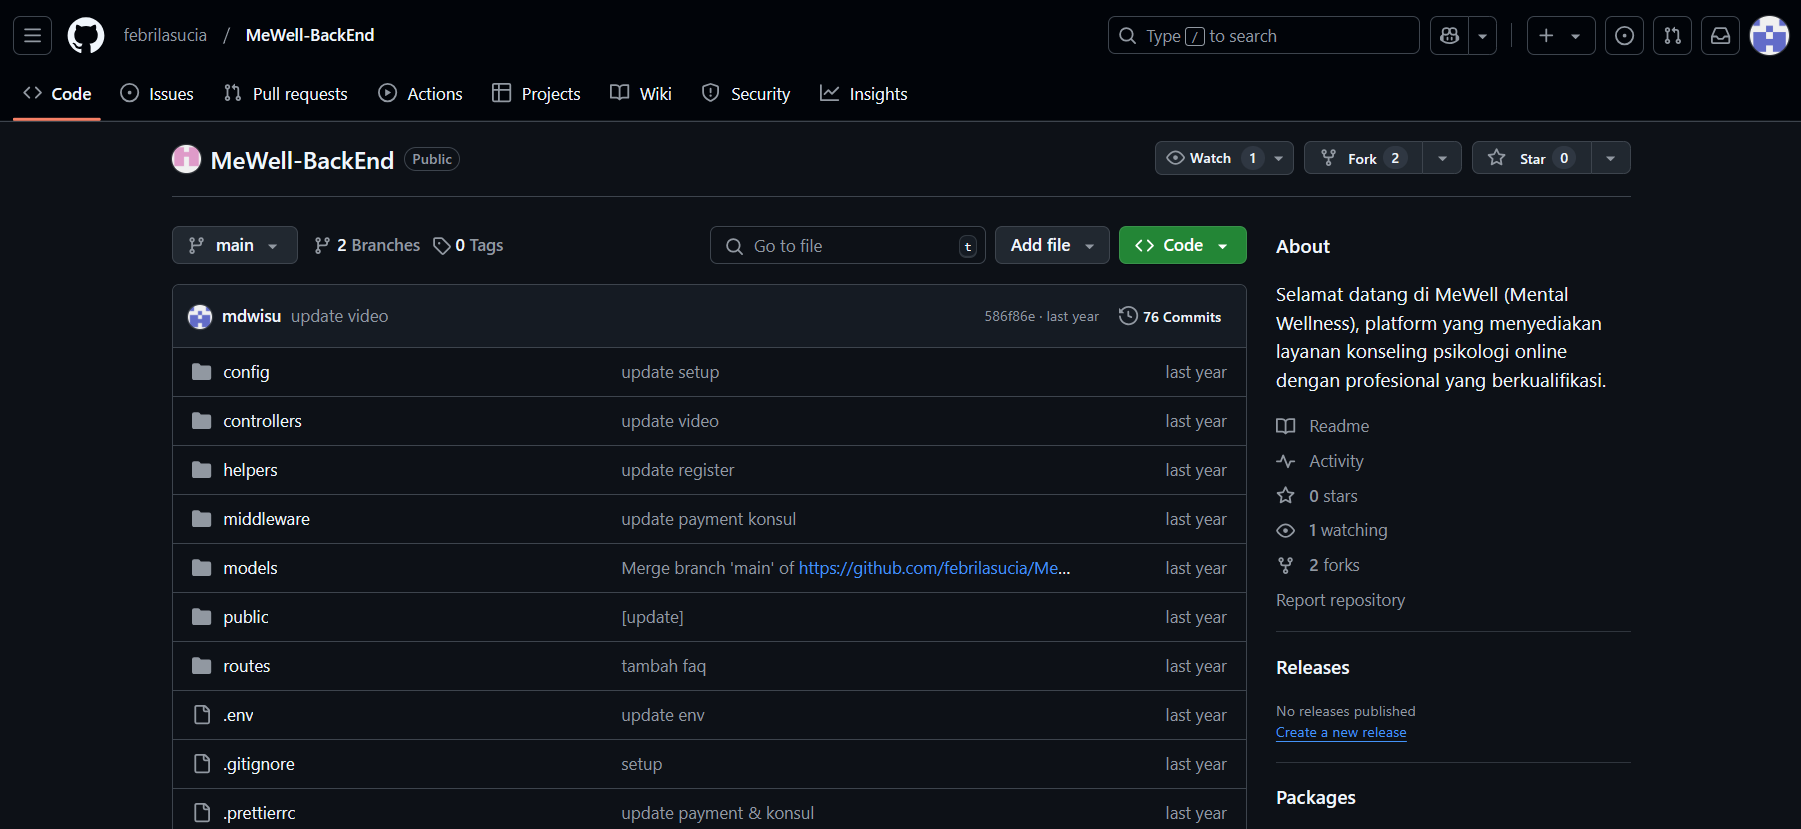Open pull requests icon in header
This screenshot has height=829, width=1801.
(1672, 36)
